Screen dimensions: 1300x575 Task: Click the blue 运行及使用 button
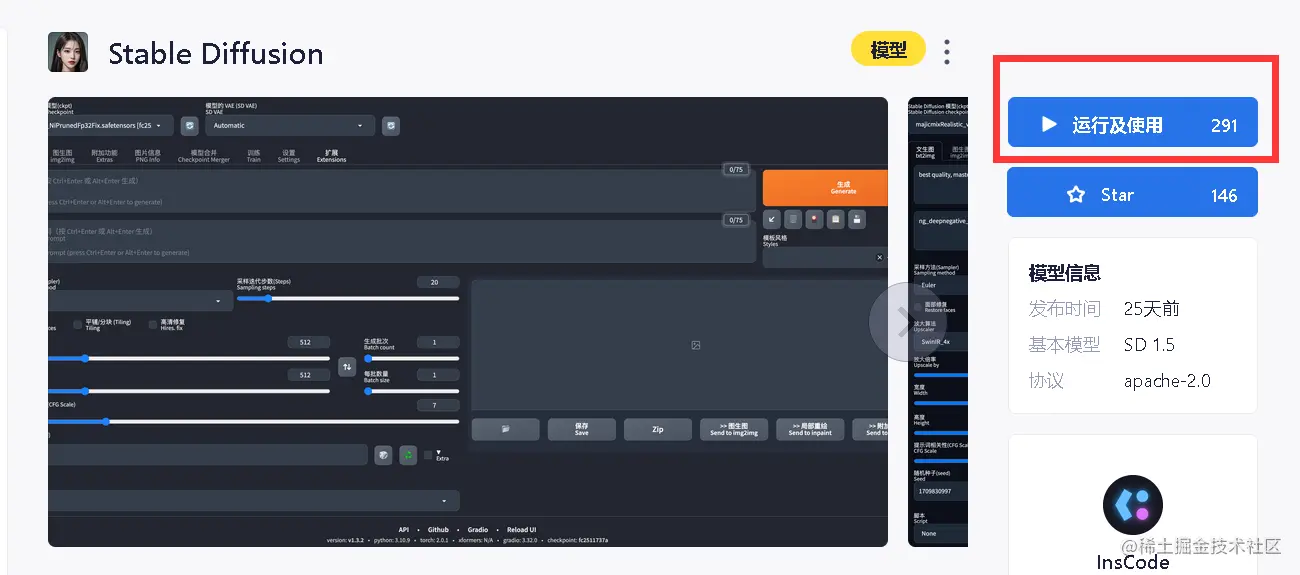1132,122
